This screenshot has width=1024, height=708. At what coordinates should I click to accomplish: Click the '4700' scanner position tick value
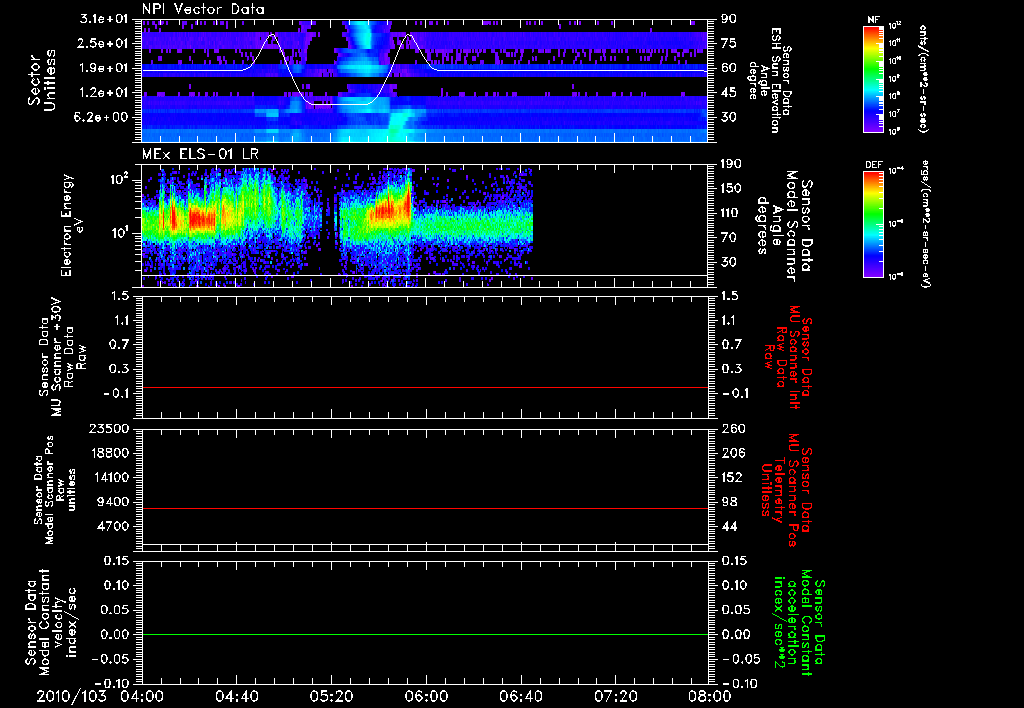[x=112, y=526]
